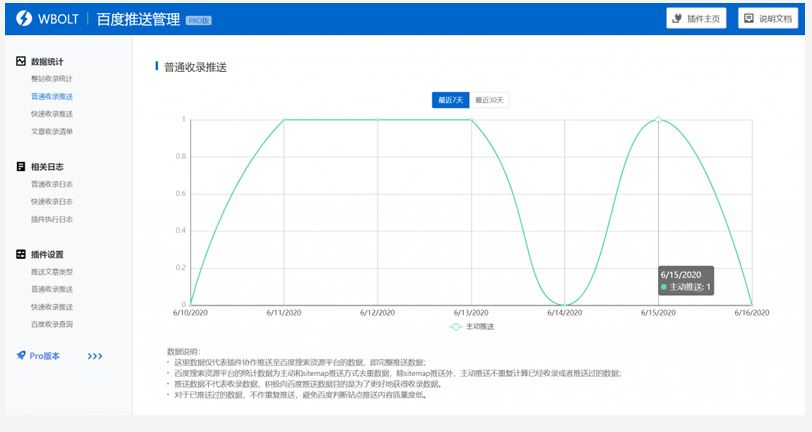Open 插件执行日志 in the sidebar
The image size is (812, 432).
point(51,219)
